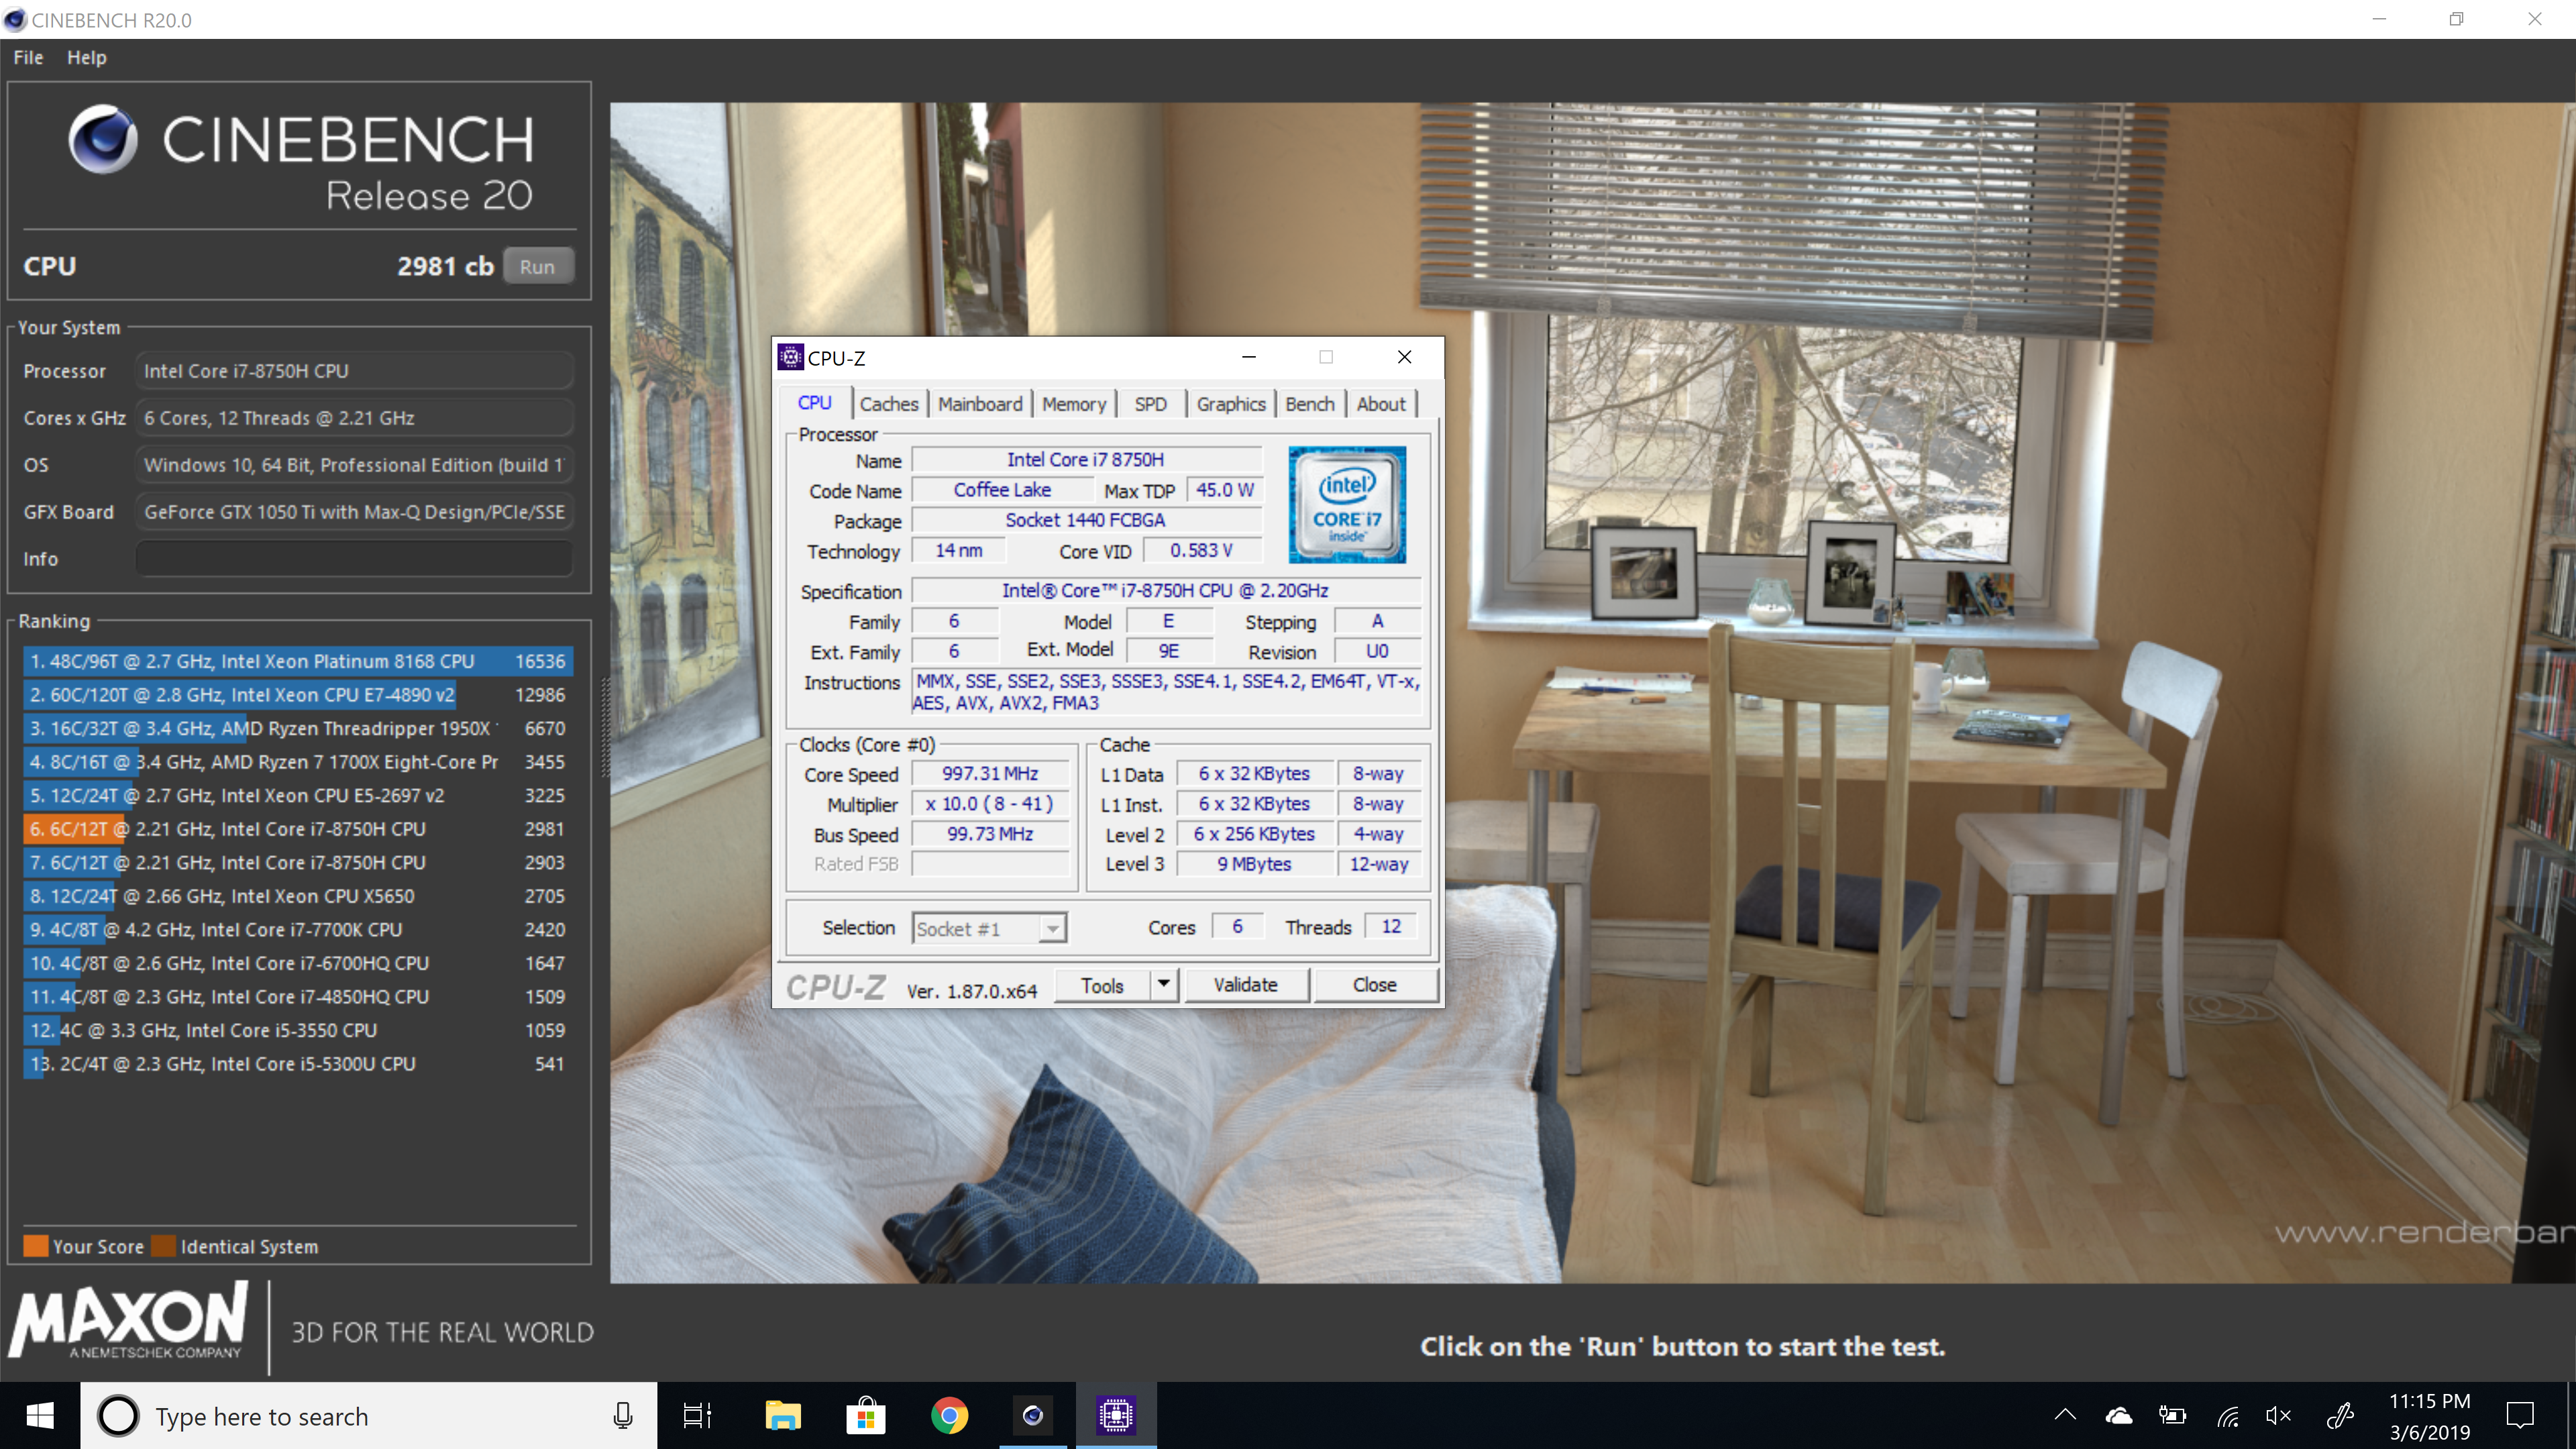This screenshot has height=1449, width=2576.
Task: Select ranking row Intel Core i5-3550 CPU
Action: point(298,1031)
